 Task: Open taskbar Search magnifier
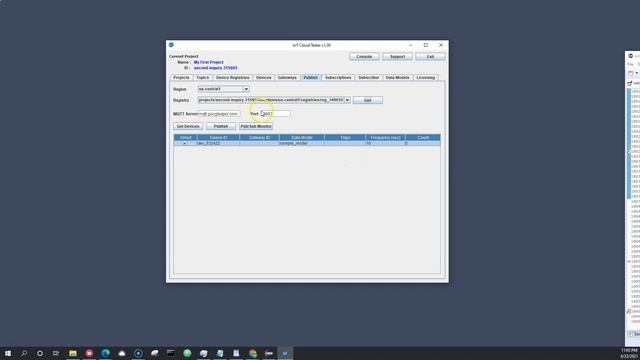24,353
